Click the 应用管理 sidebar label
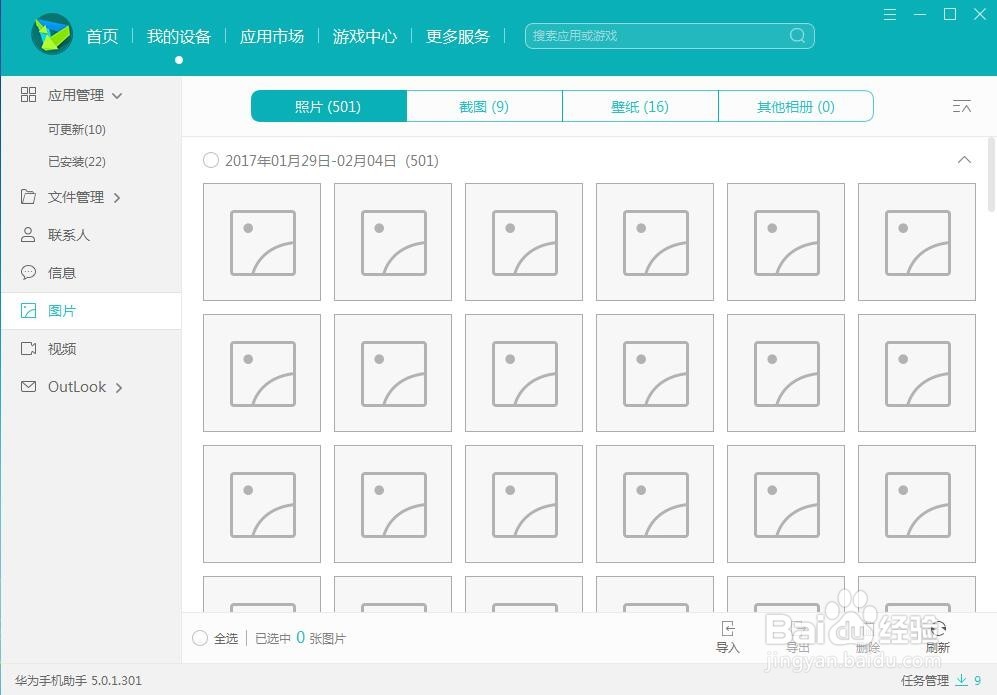997x695 pixels. pos(76,95)
